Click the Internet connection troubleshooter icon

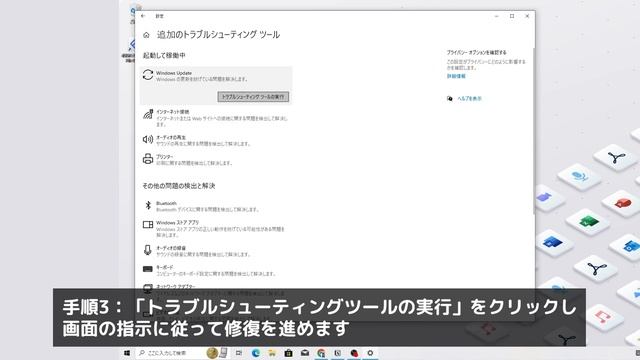point(148,114)
